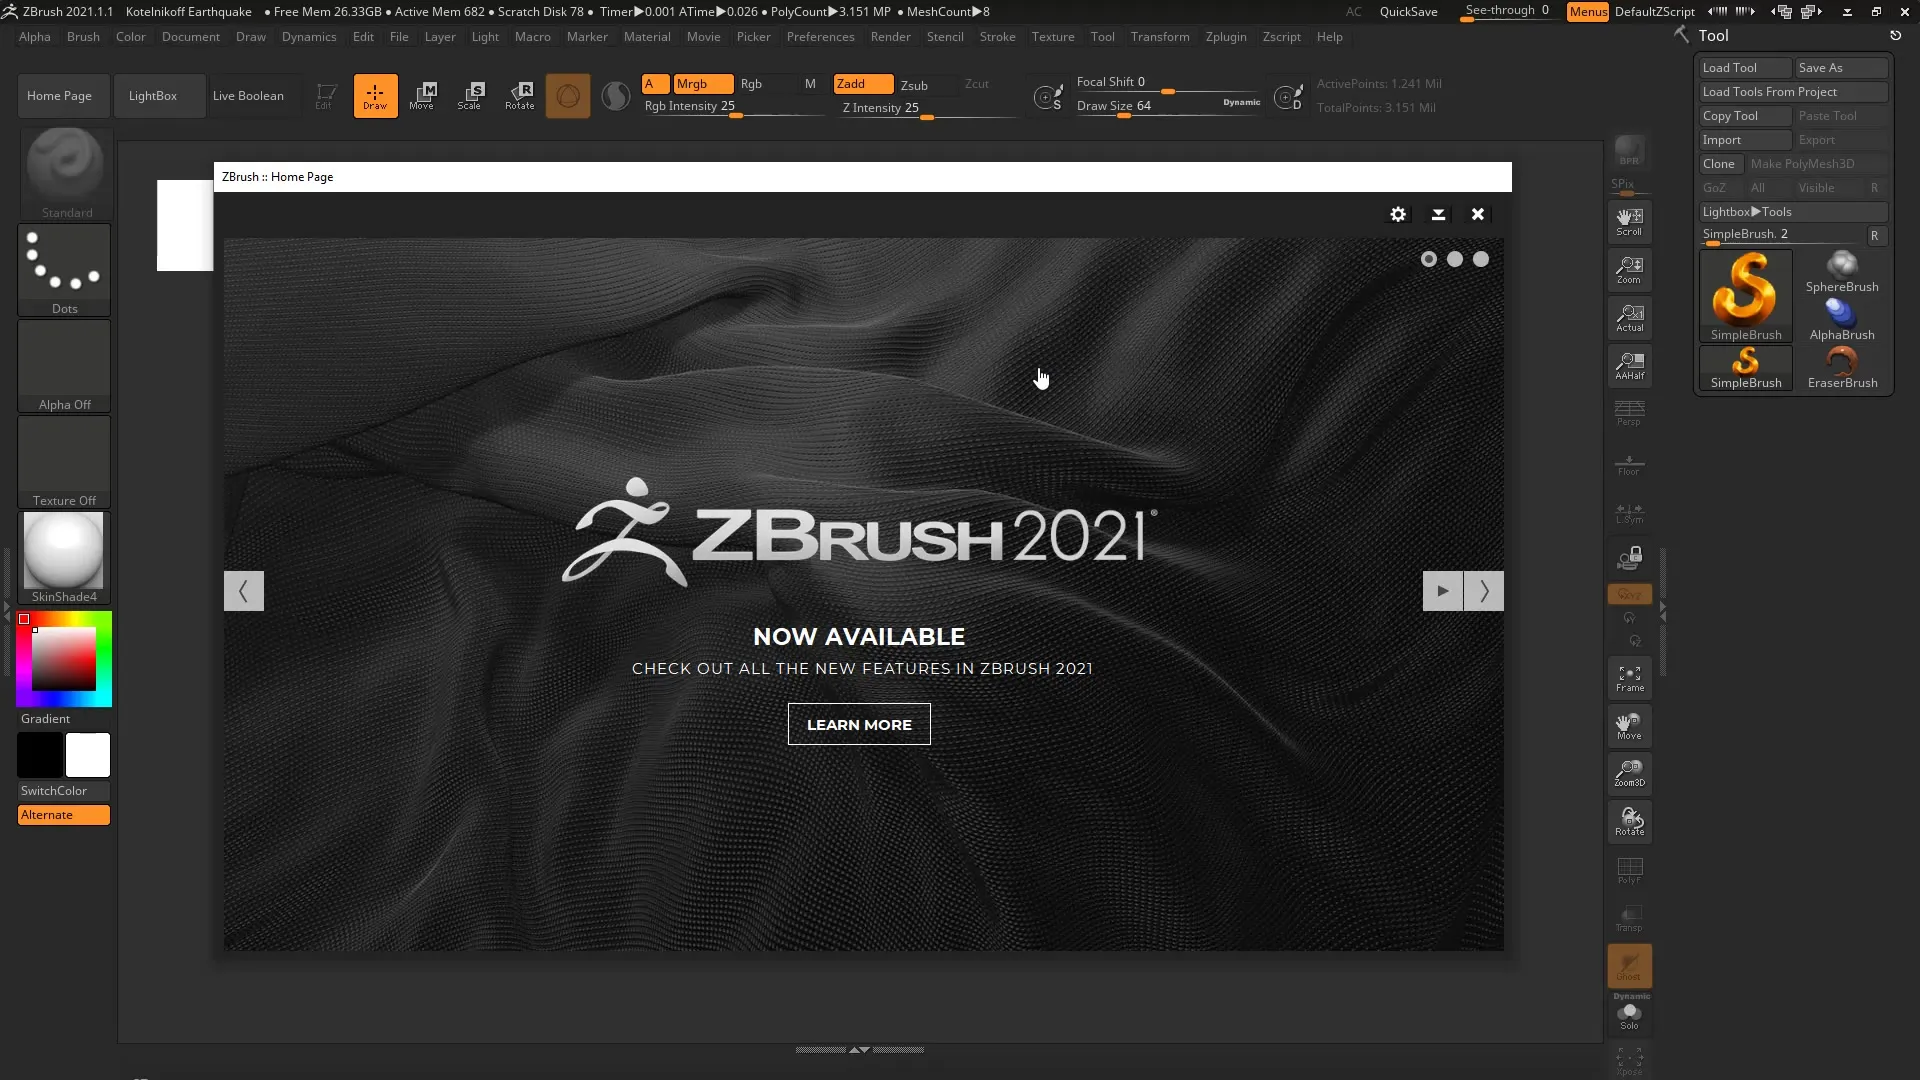The height and width of the screenshot is (1080, 1920).
Task: Toggle the Rgb mode
Action: 751,84
